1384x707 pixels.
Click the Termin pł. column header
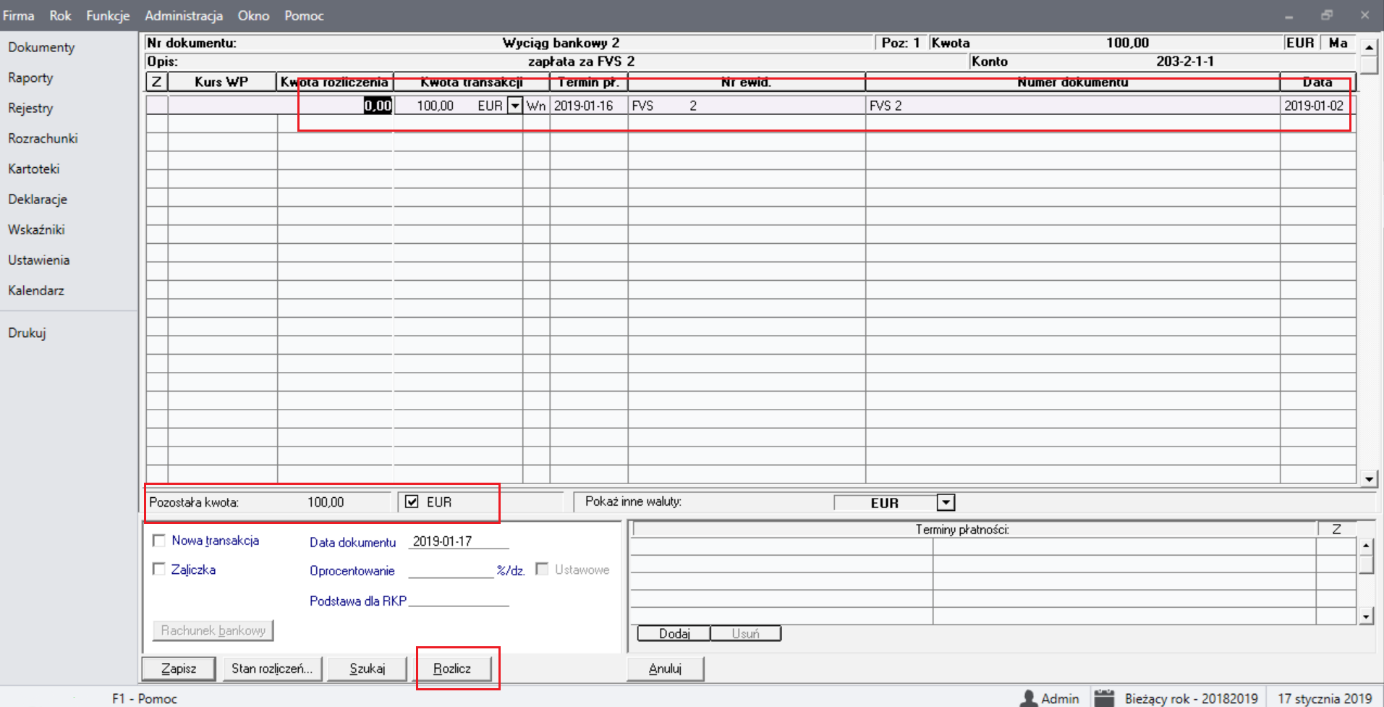pyautogui.click(x=588, y=82)
